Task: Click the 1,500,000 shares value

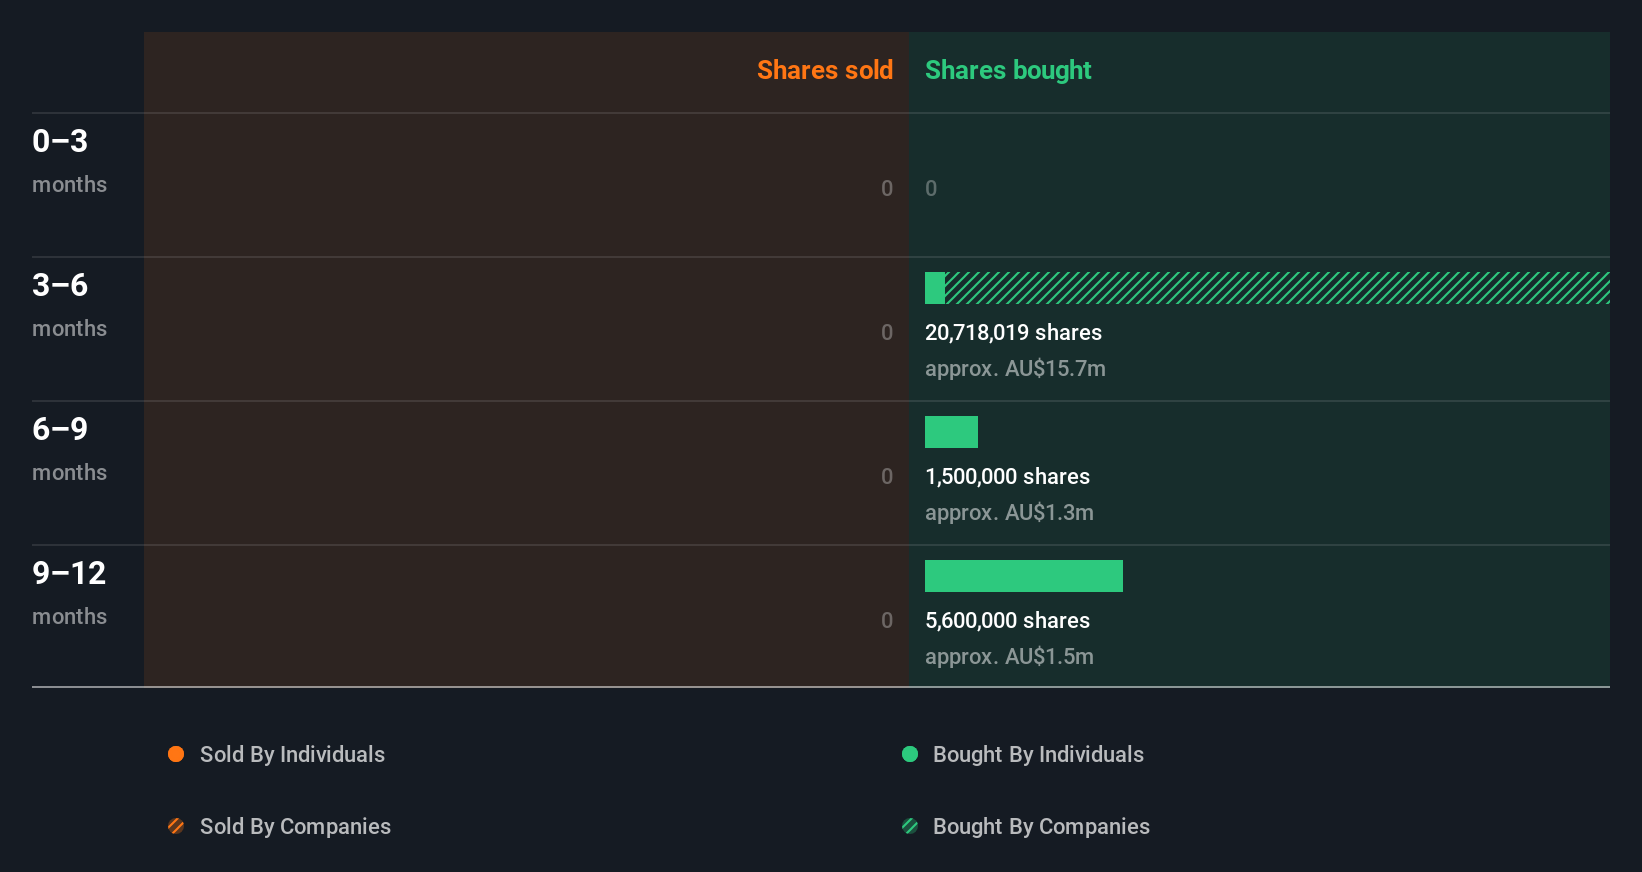Action: [x=1007, y=477]
